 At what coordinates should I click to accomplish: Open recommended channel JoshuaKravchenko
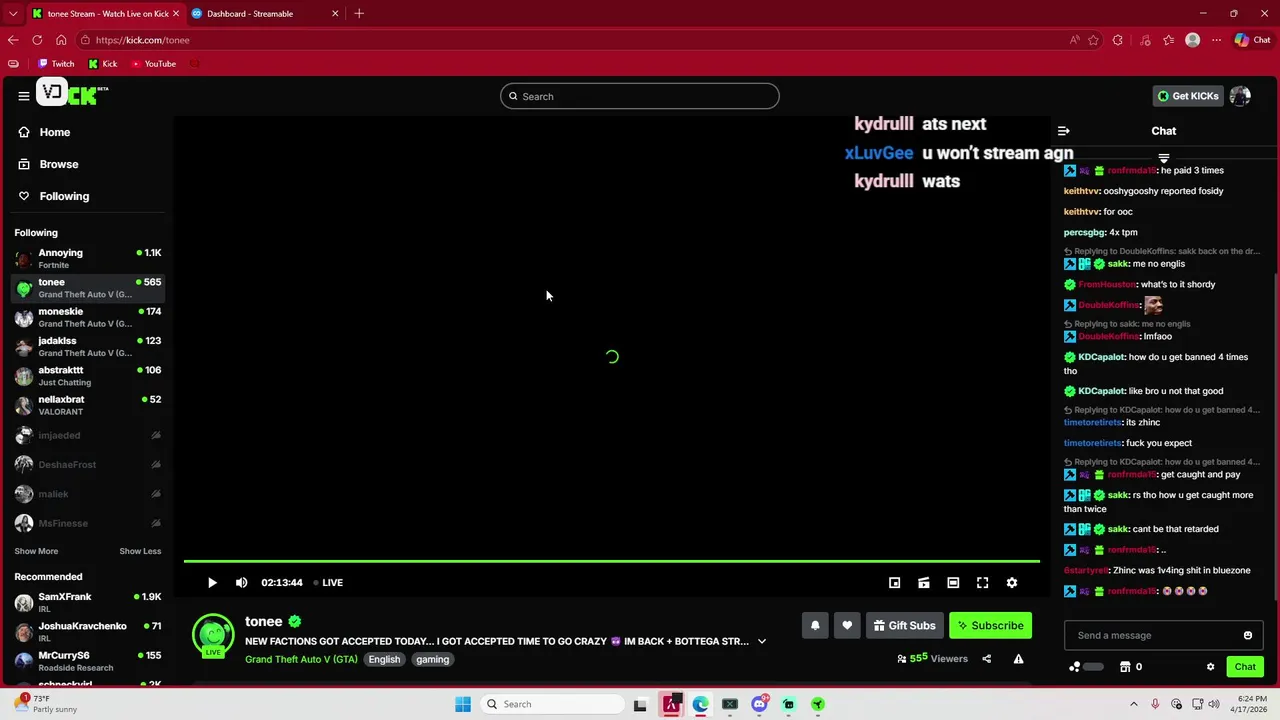[x=87, y=632]
